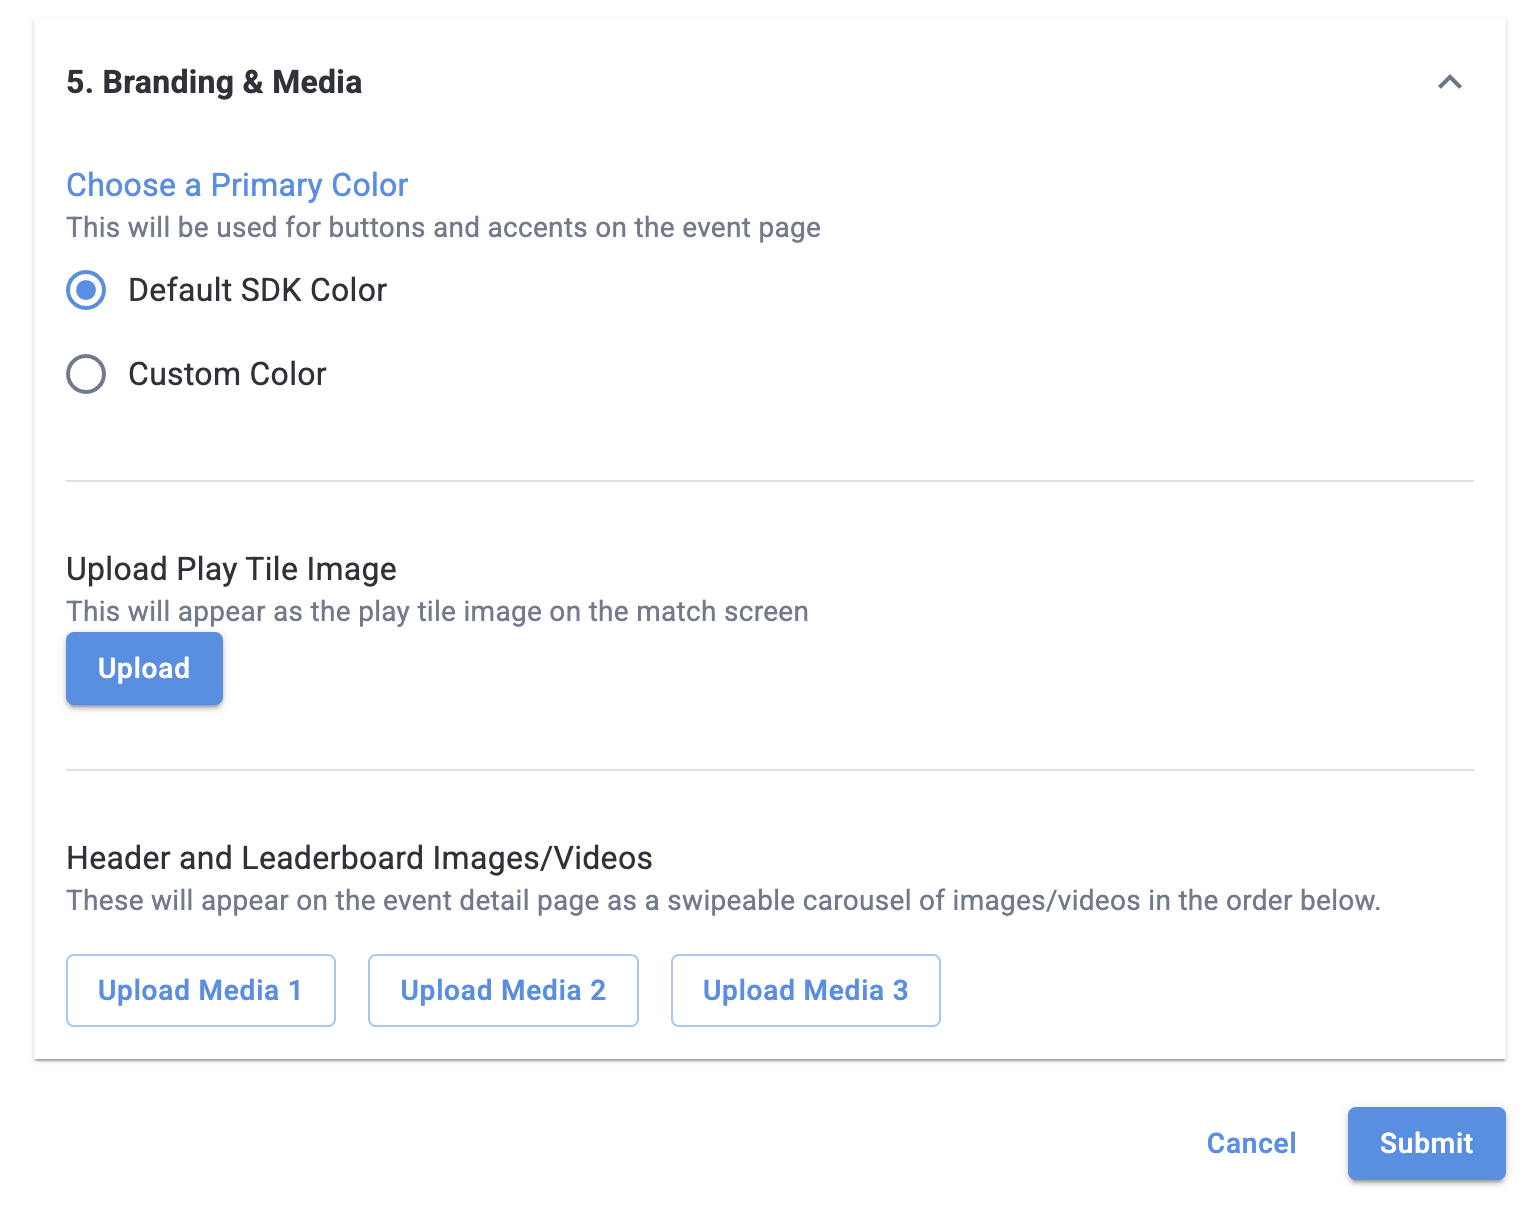Click the 'Default SDK Color' label text
The image size is (1536, 1212).
257,290
